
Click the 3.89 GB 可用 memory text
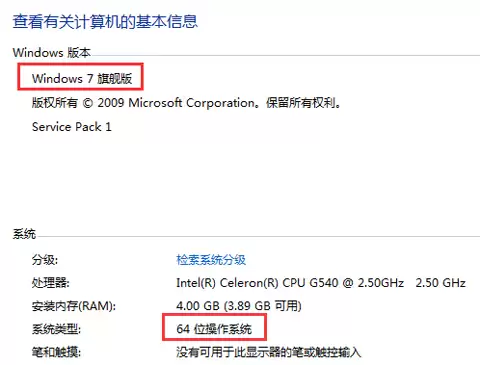point(263,306)
